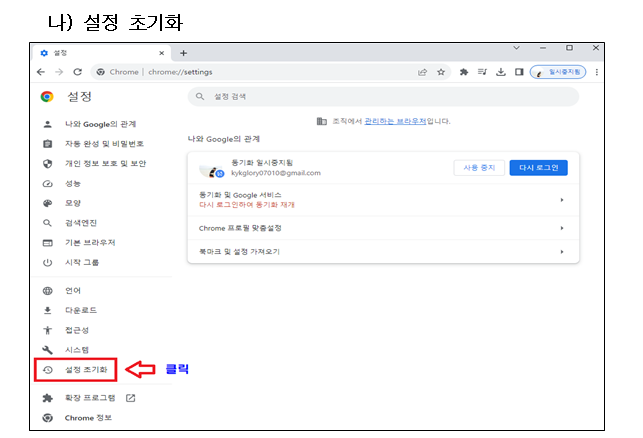643x438 pixels.
Task: Expand 동기화 및 Google 서비스 row arrow
Action: pyautogui.click(x=562, y=200)
